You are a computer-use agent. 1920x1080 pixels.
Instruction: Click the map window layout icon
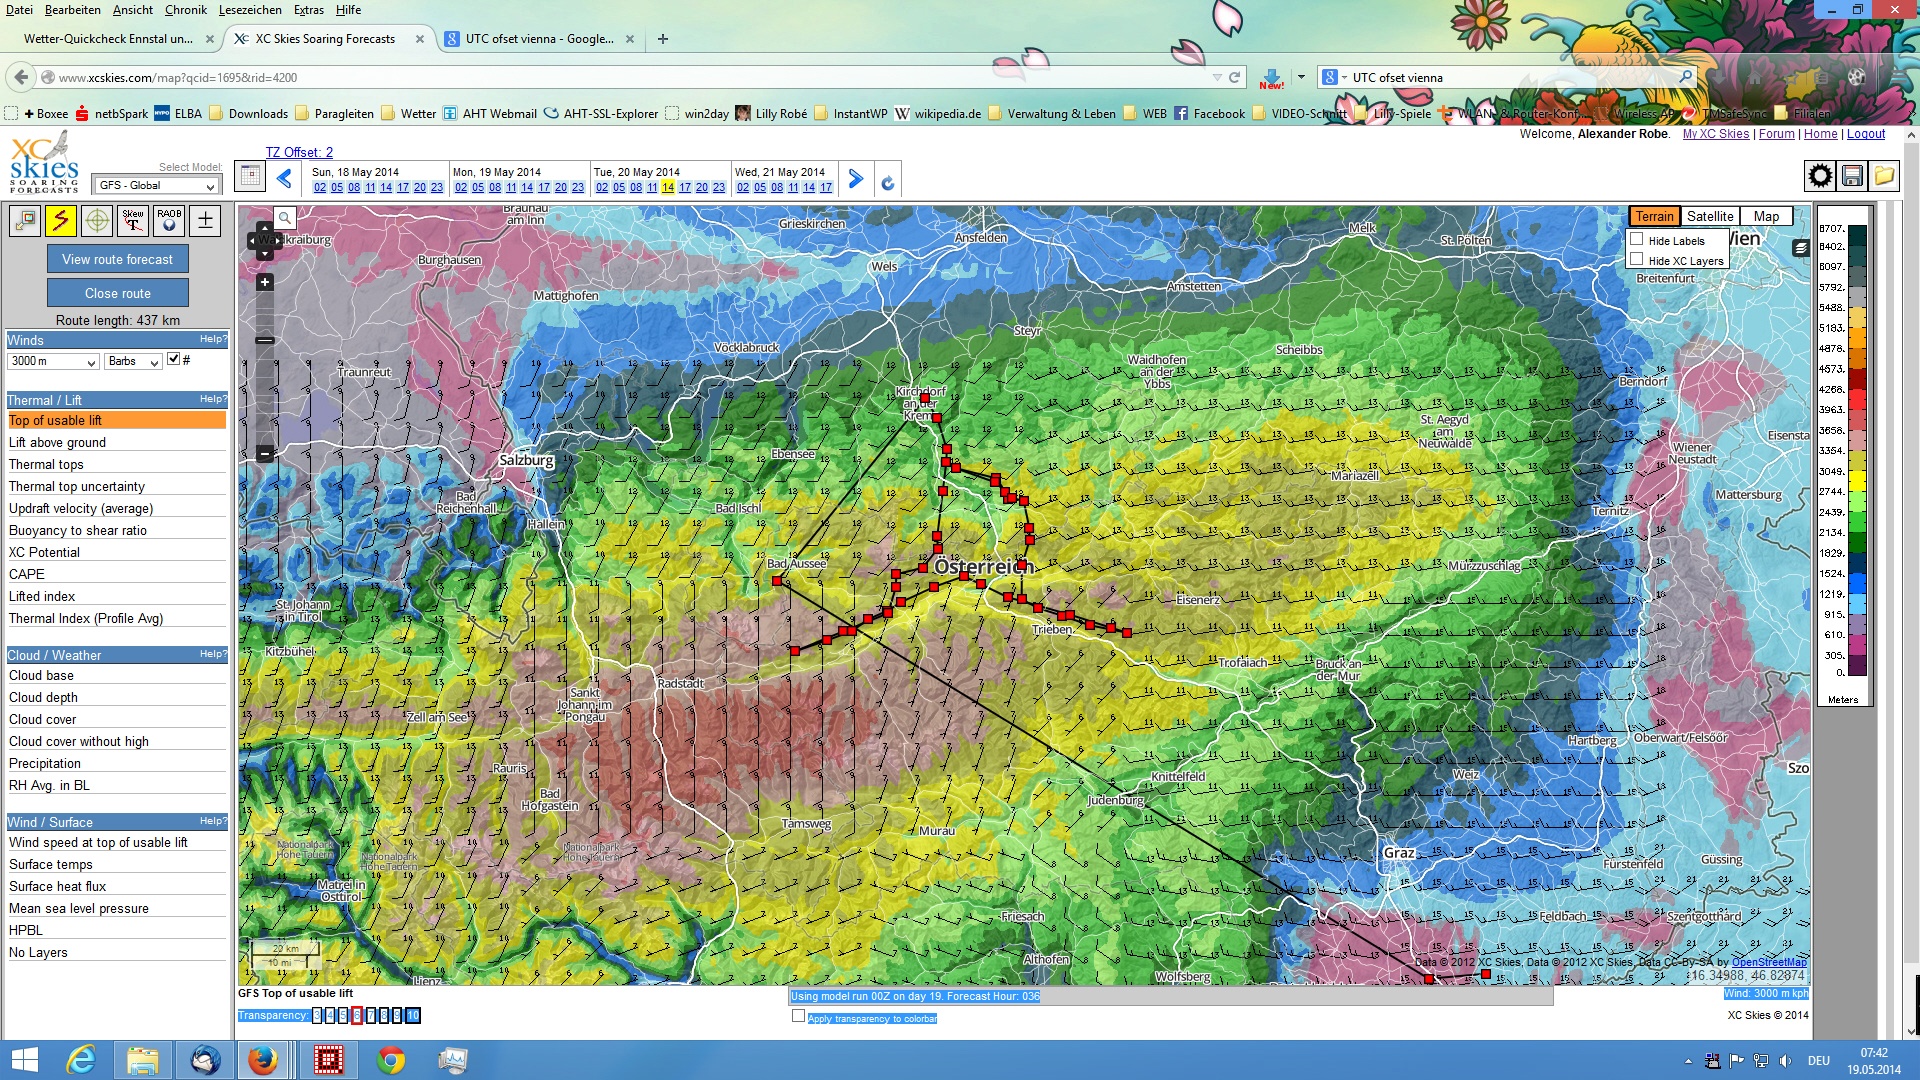point(25,220)
